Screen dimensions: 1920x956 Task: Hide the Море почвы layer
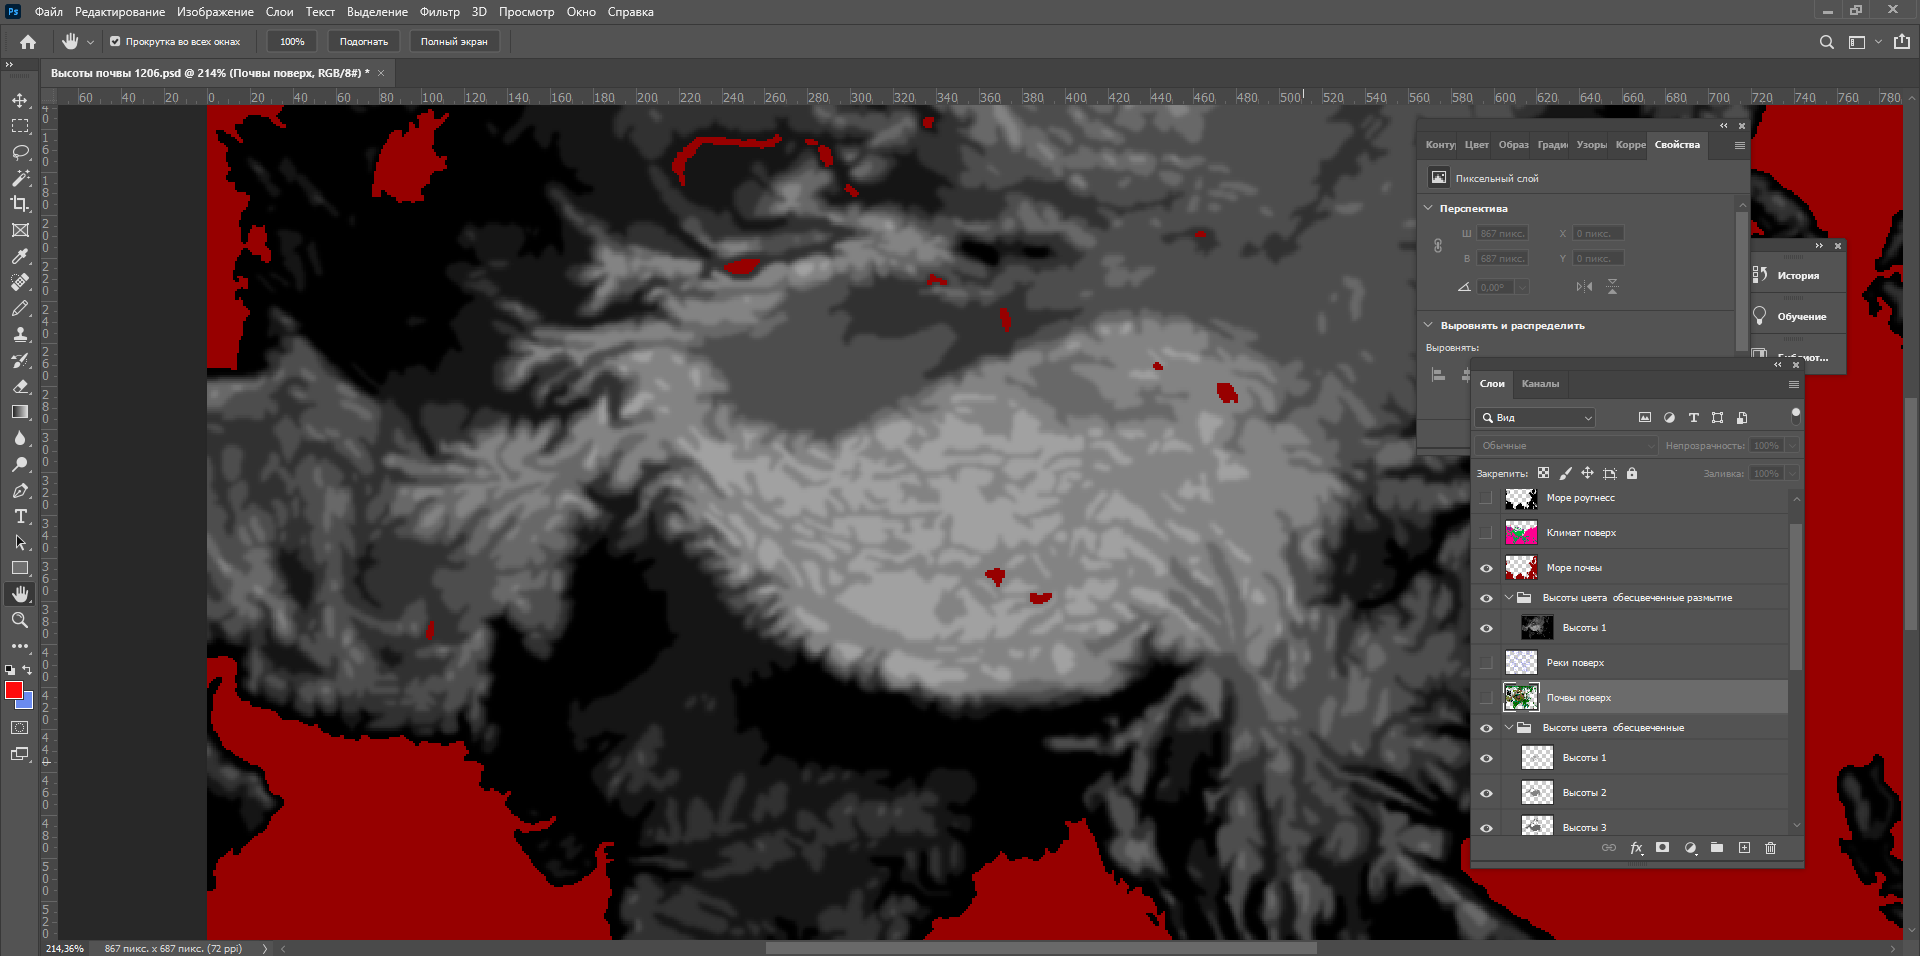pyautogui.click(x=1486, y=568)
